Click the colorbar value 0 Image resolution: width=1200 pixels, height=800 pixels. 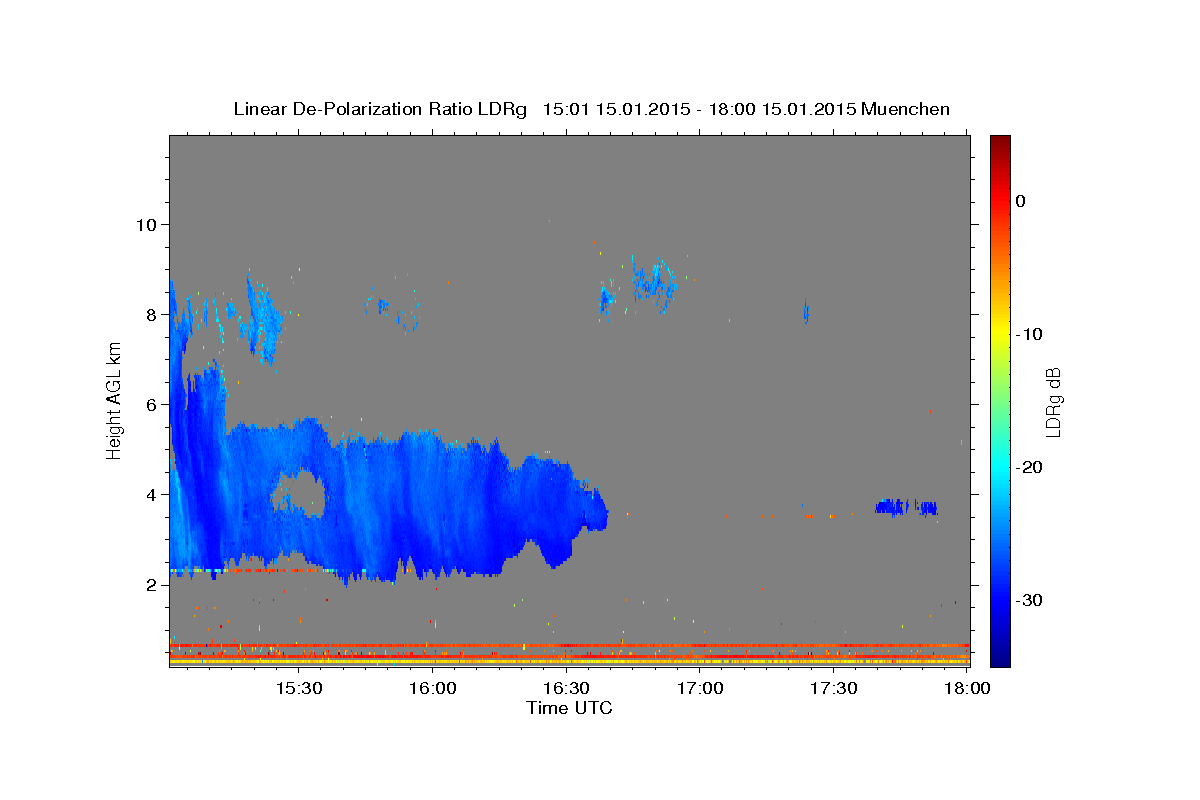(x=1020, y=201)
